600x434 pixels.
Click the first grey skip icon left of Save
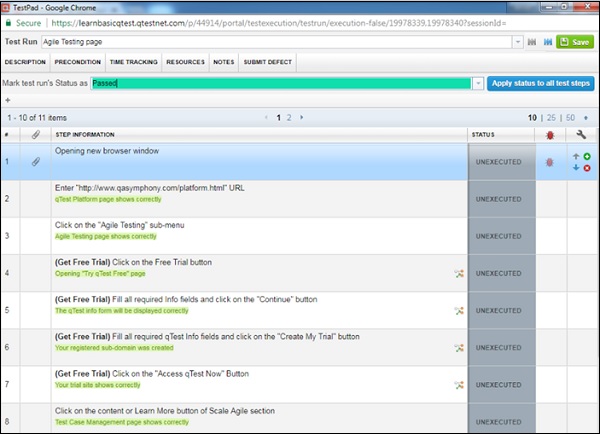tap(532, 42)
